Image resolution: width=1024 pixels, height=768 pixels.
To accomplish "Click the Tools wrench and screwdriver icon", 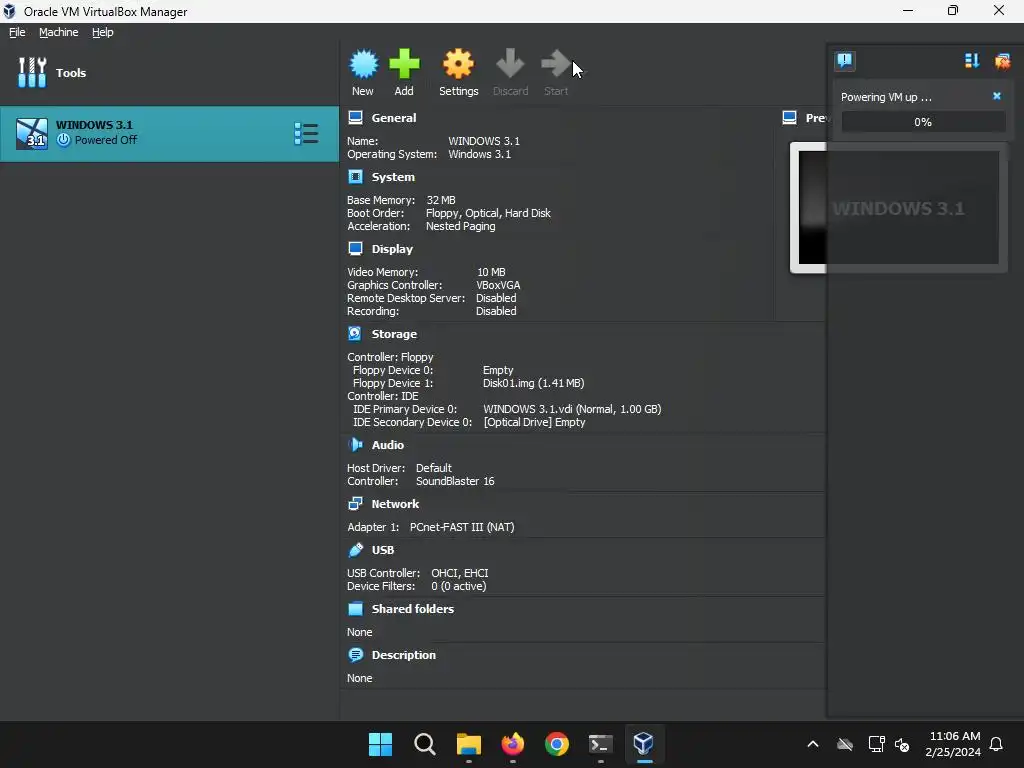I will [x=32, y=72].
